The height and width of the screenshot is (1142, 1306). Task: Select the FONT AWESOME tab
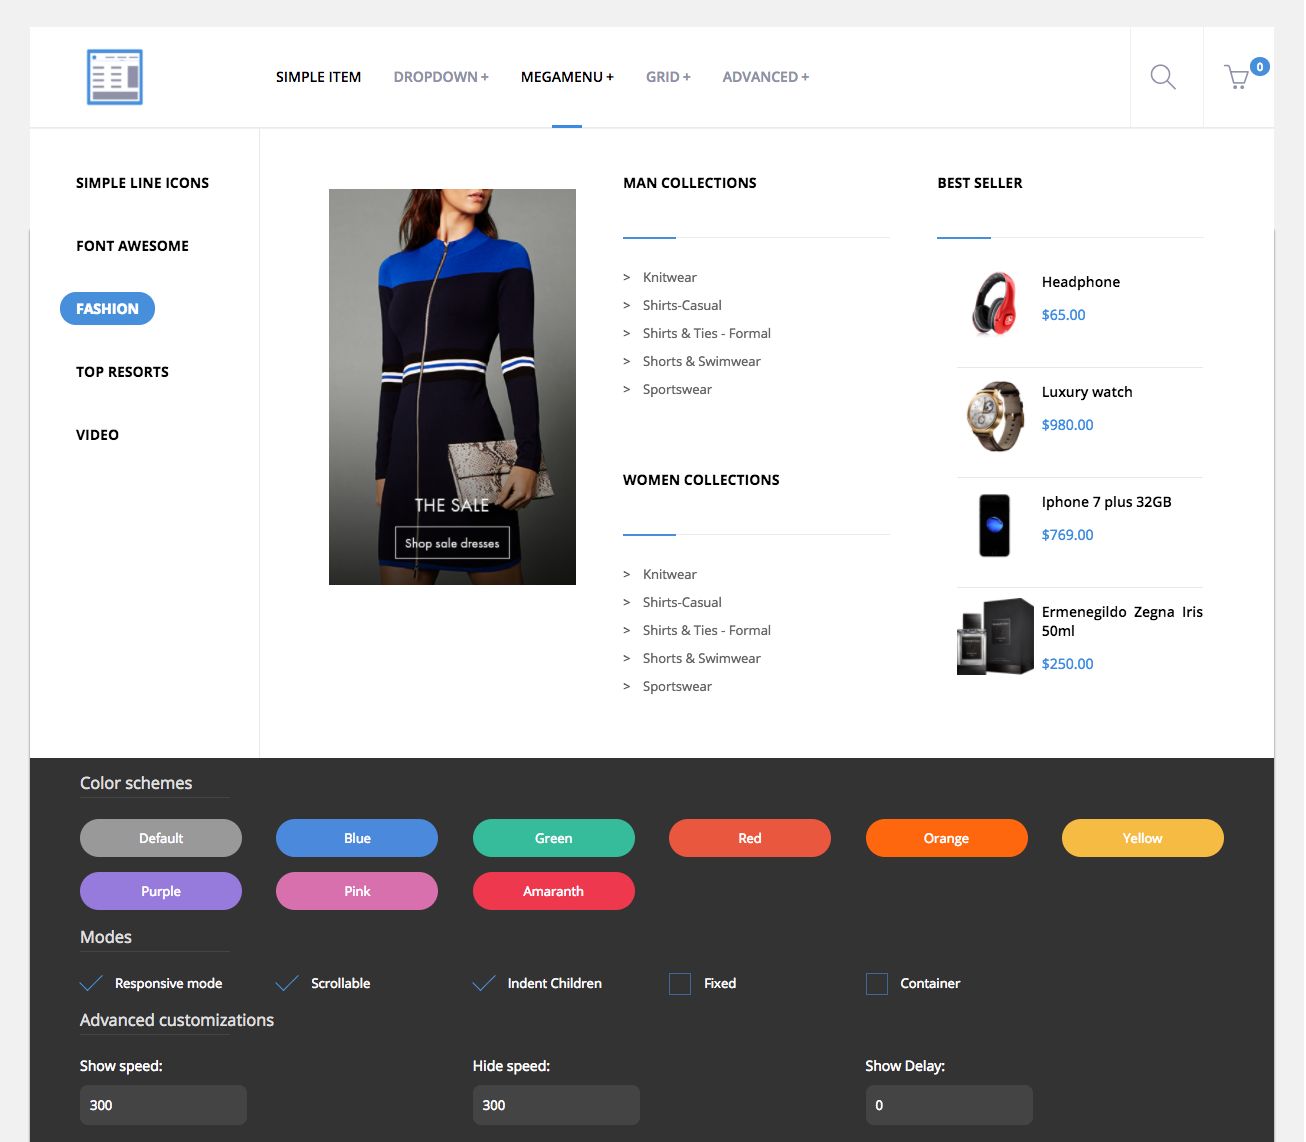pos(132,246)
